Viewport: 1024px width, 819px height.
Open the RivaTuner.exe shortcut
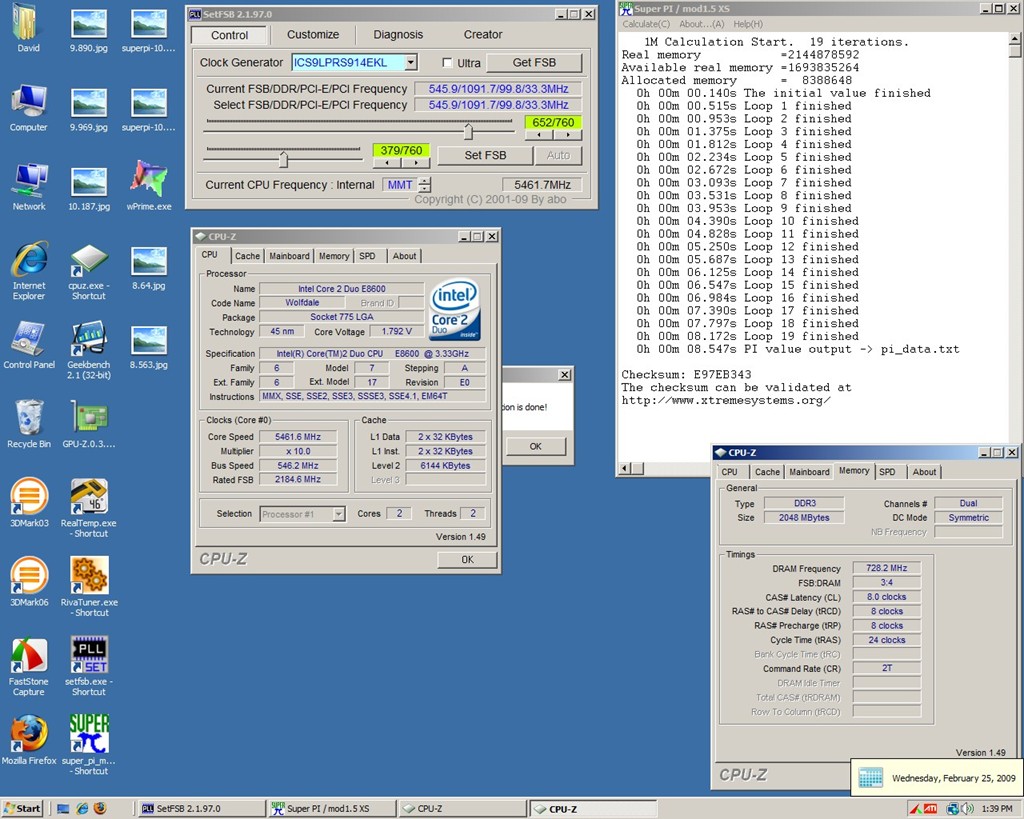click(x=89, y=585)
